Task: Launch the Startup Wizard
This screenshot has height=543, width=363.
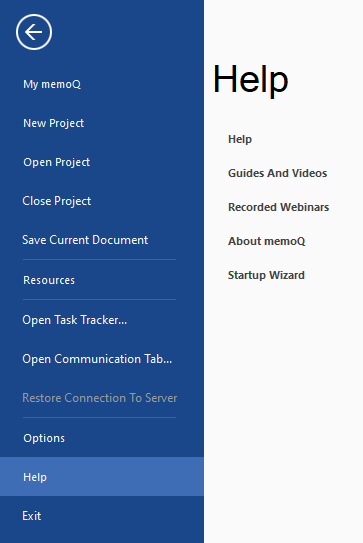Action: click(x=266, y=275)
